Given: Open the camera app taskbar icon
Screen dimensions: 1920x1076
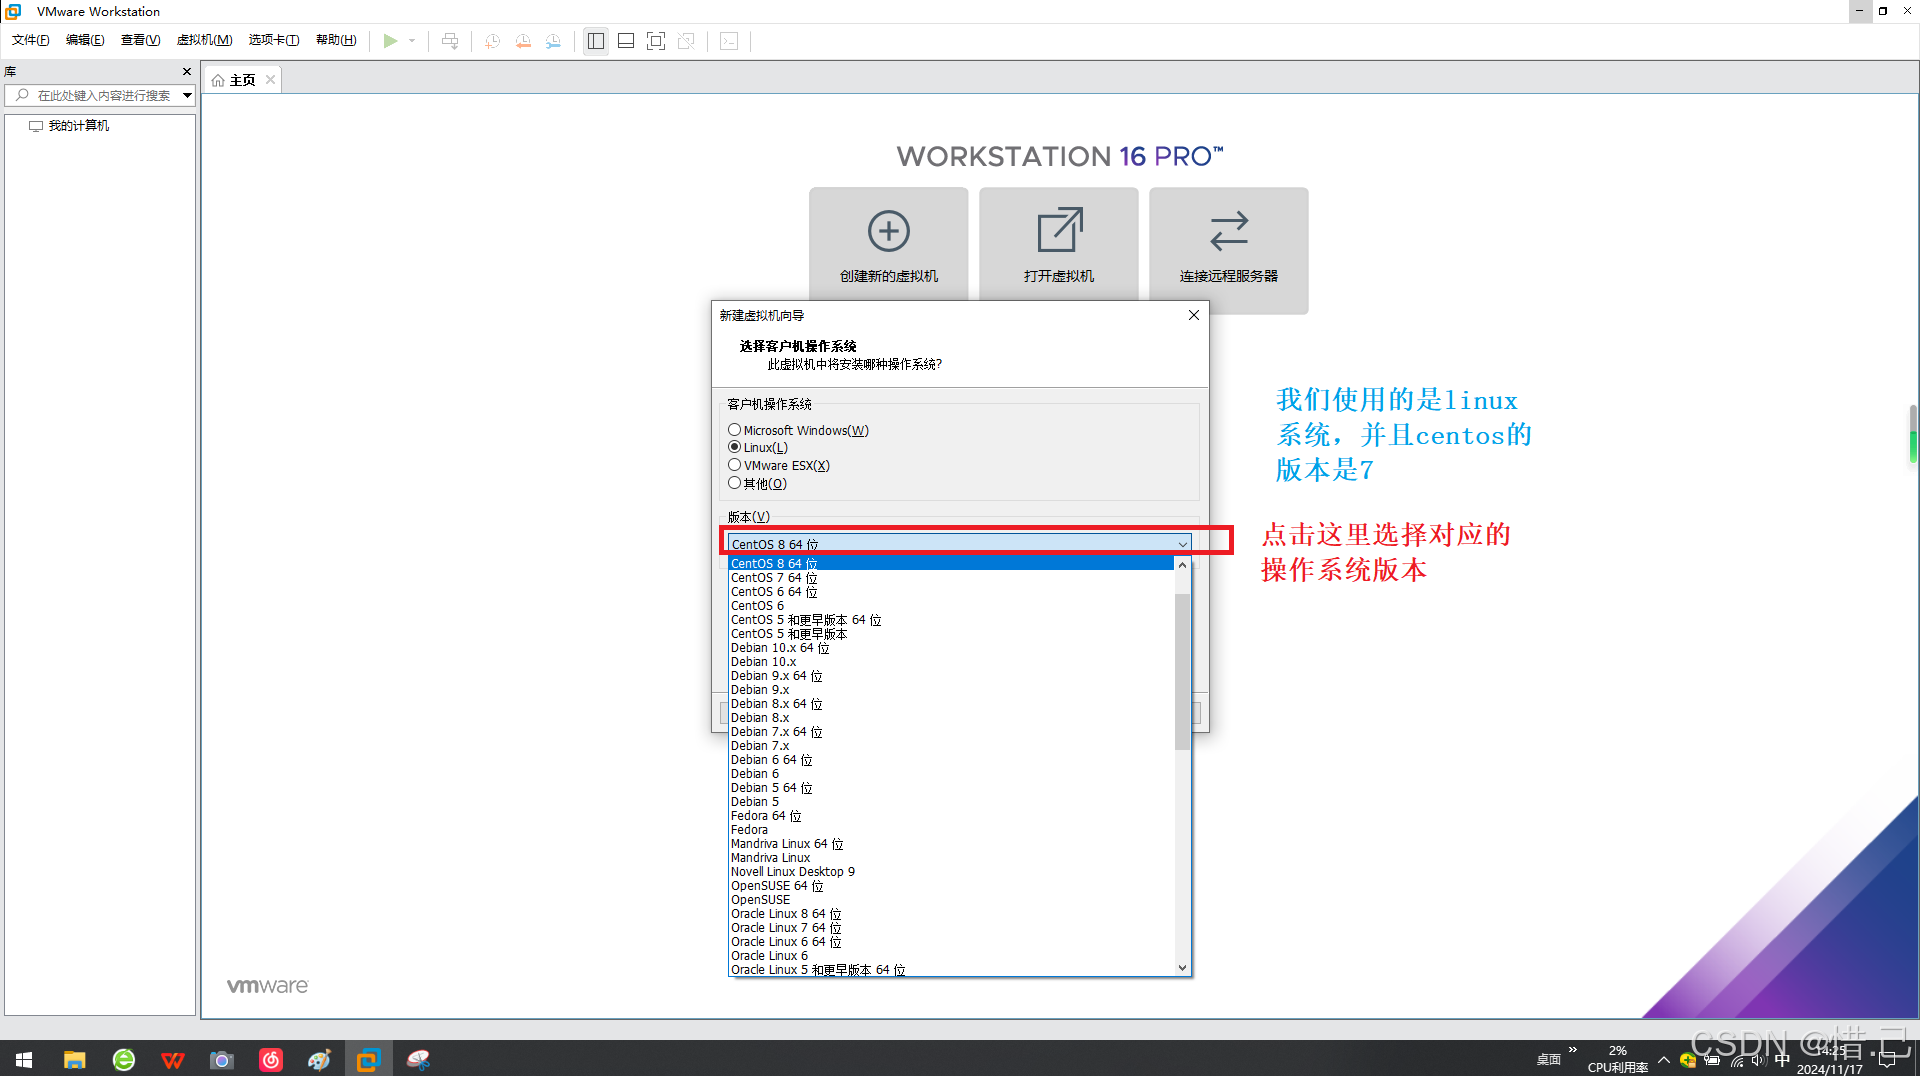Looking at the screenshot, I should coord(221,1059).
